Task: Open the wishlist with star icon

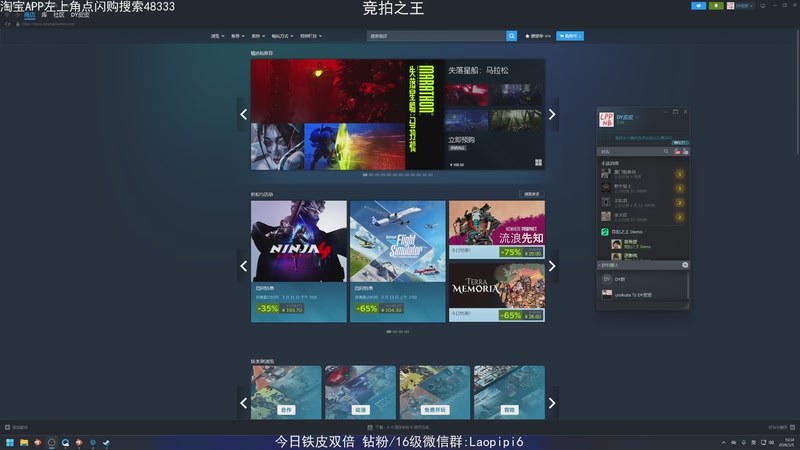Action: click(x=538, y=36)
